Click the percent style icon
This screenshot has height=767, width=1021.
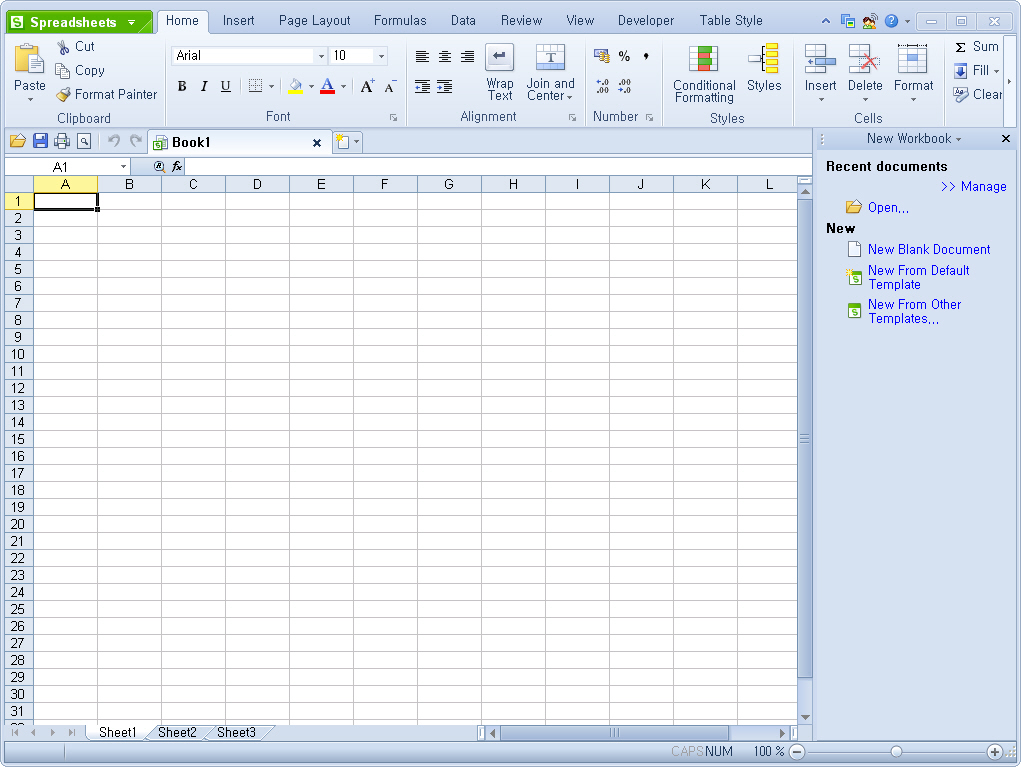click(x=624, y=57)
